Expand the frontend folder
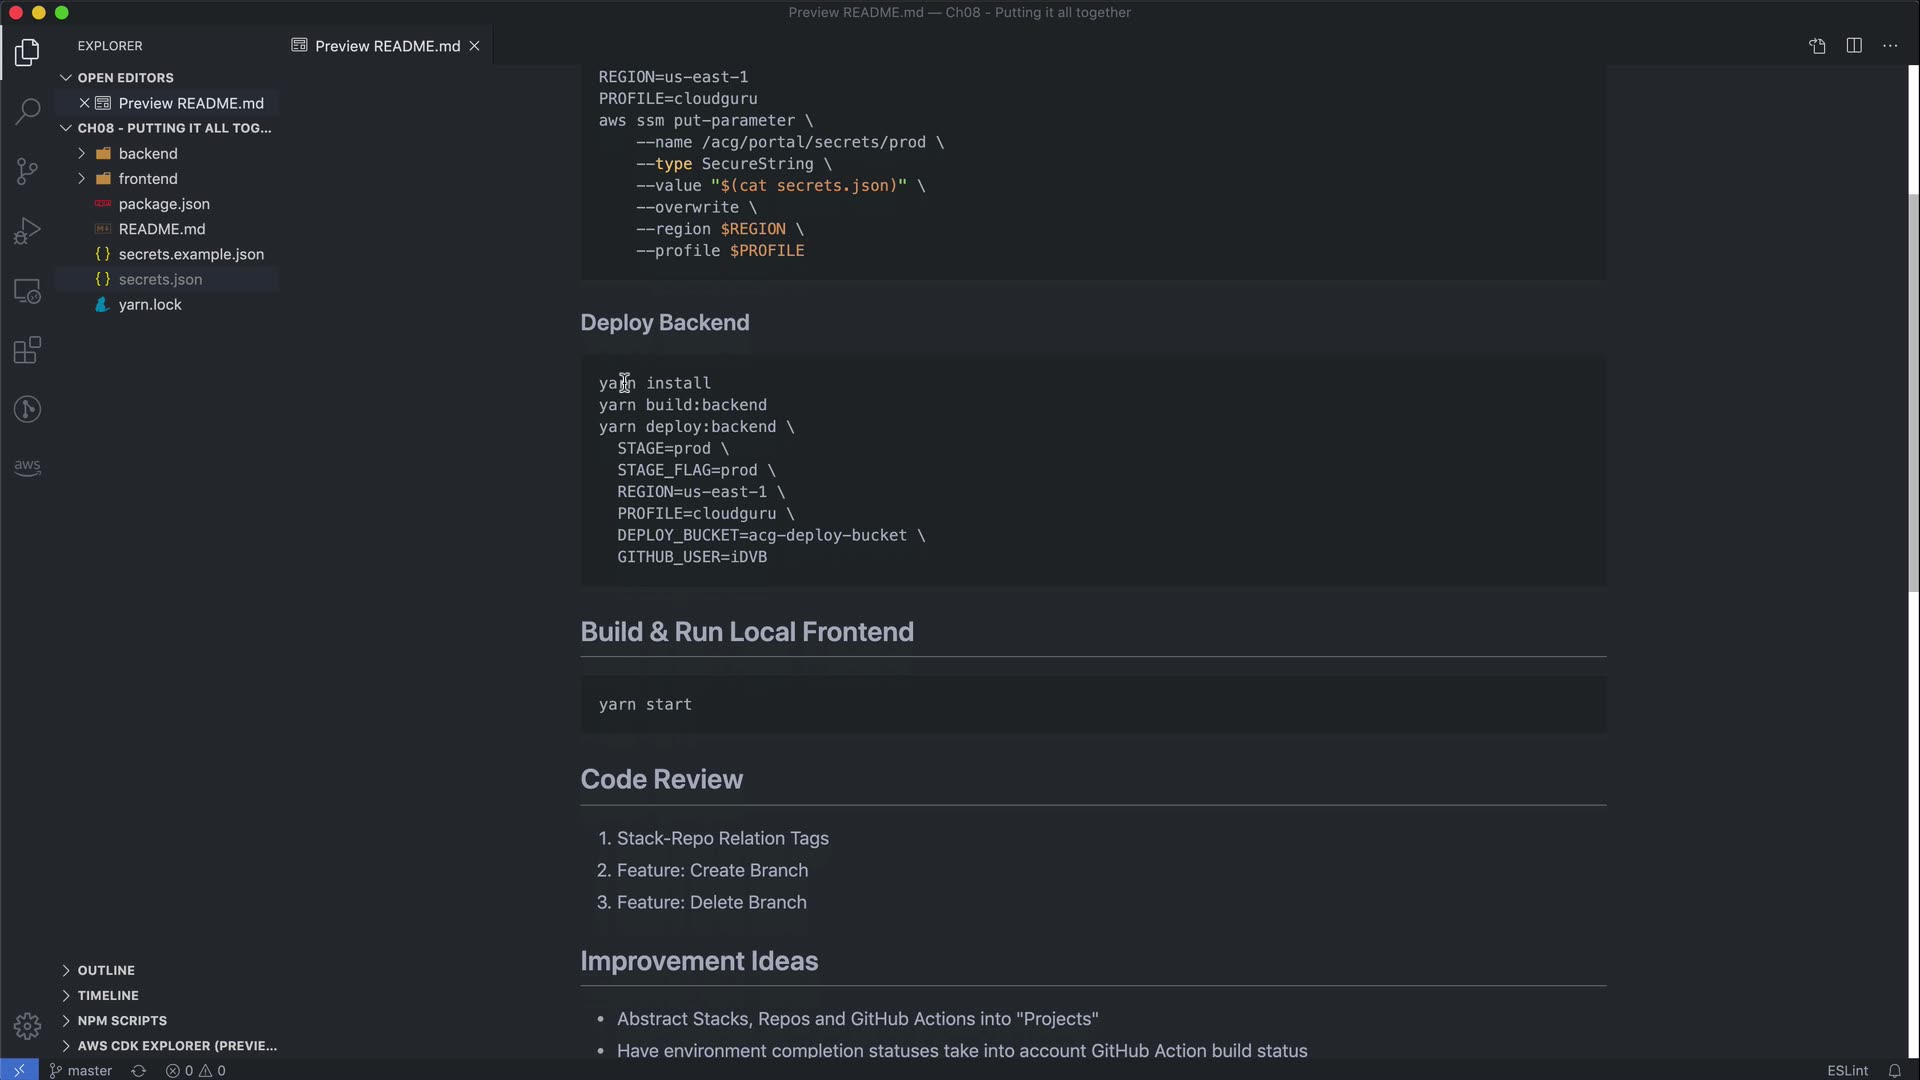This screenshot has width=1920, height=1080. click(x=148, y=179)
